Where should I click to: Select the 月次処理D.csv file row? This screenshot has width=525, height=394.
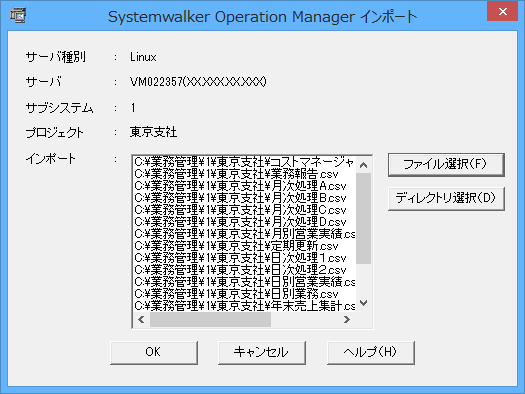[244, 222]
